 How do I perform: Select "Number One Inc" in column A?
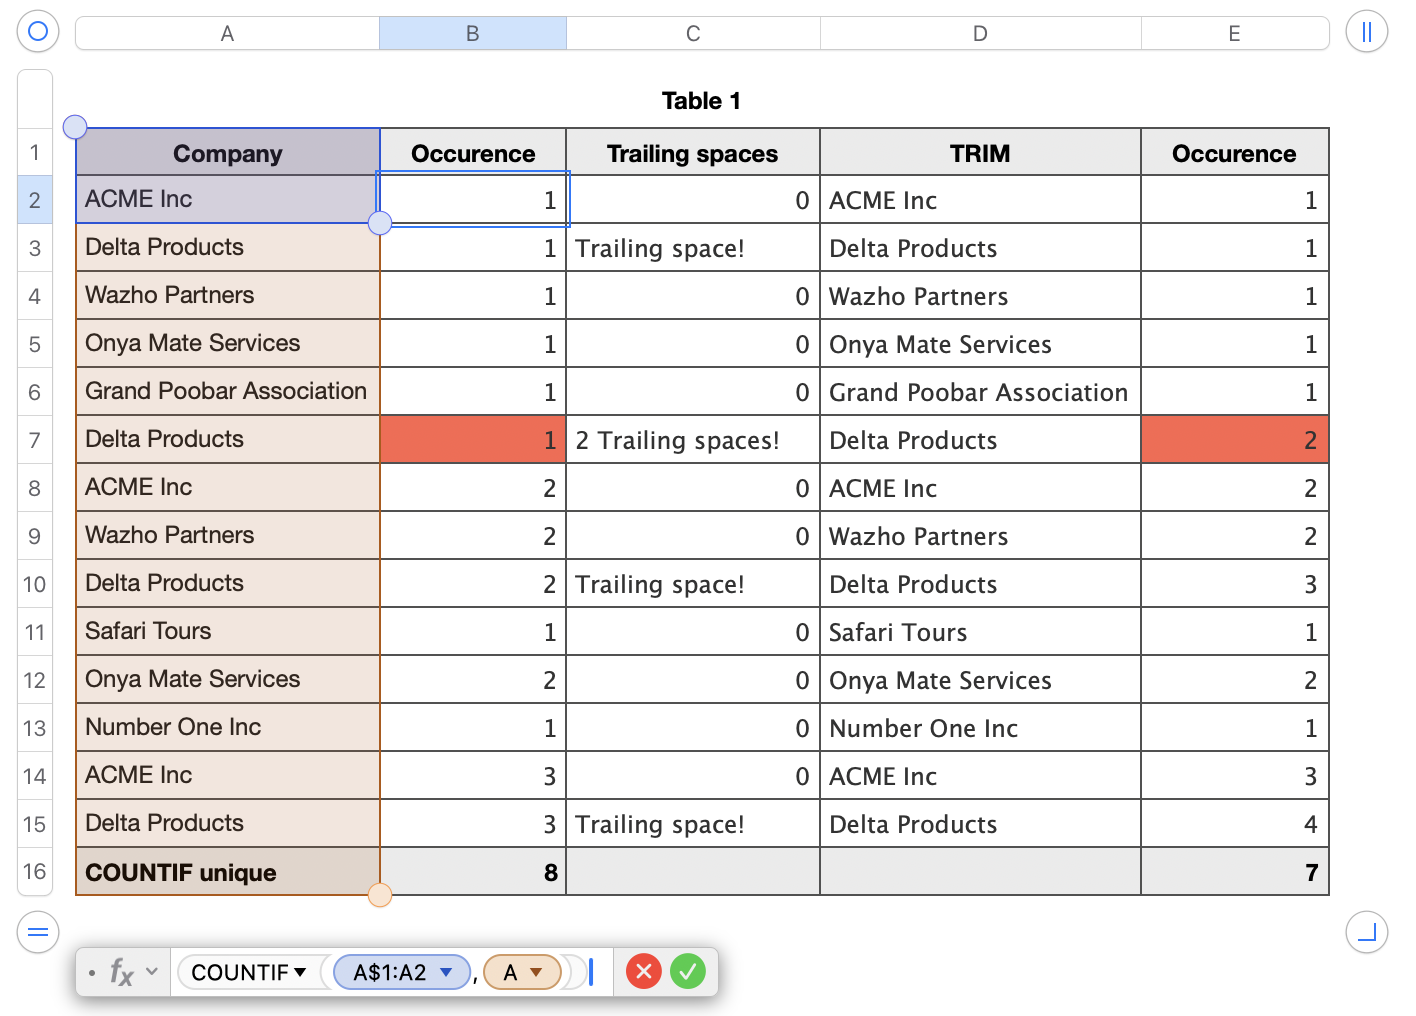[x=228, y=727]
